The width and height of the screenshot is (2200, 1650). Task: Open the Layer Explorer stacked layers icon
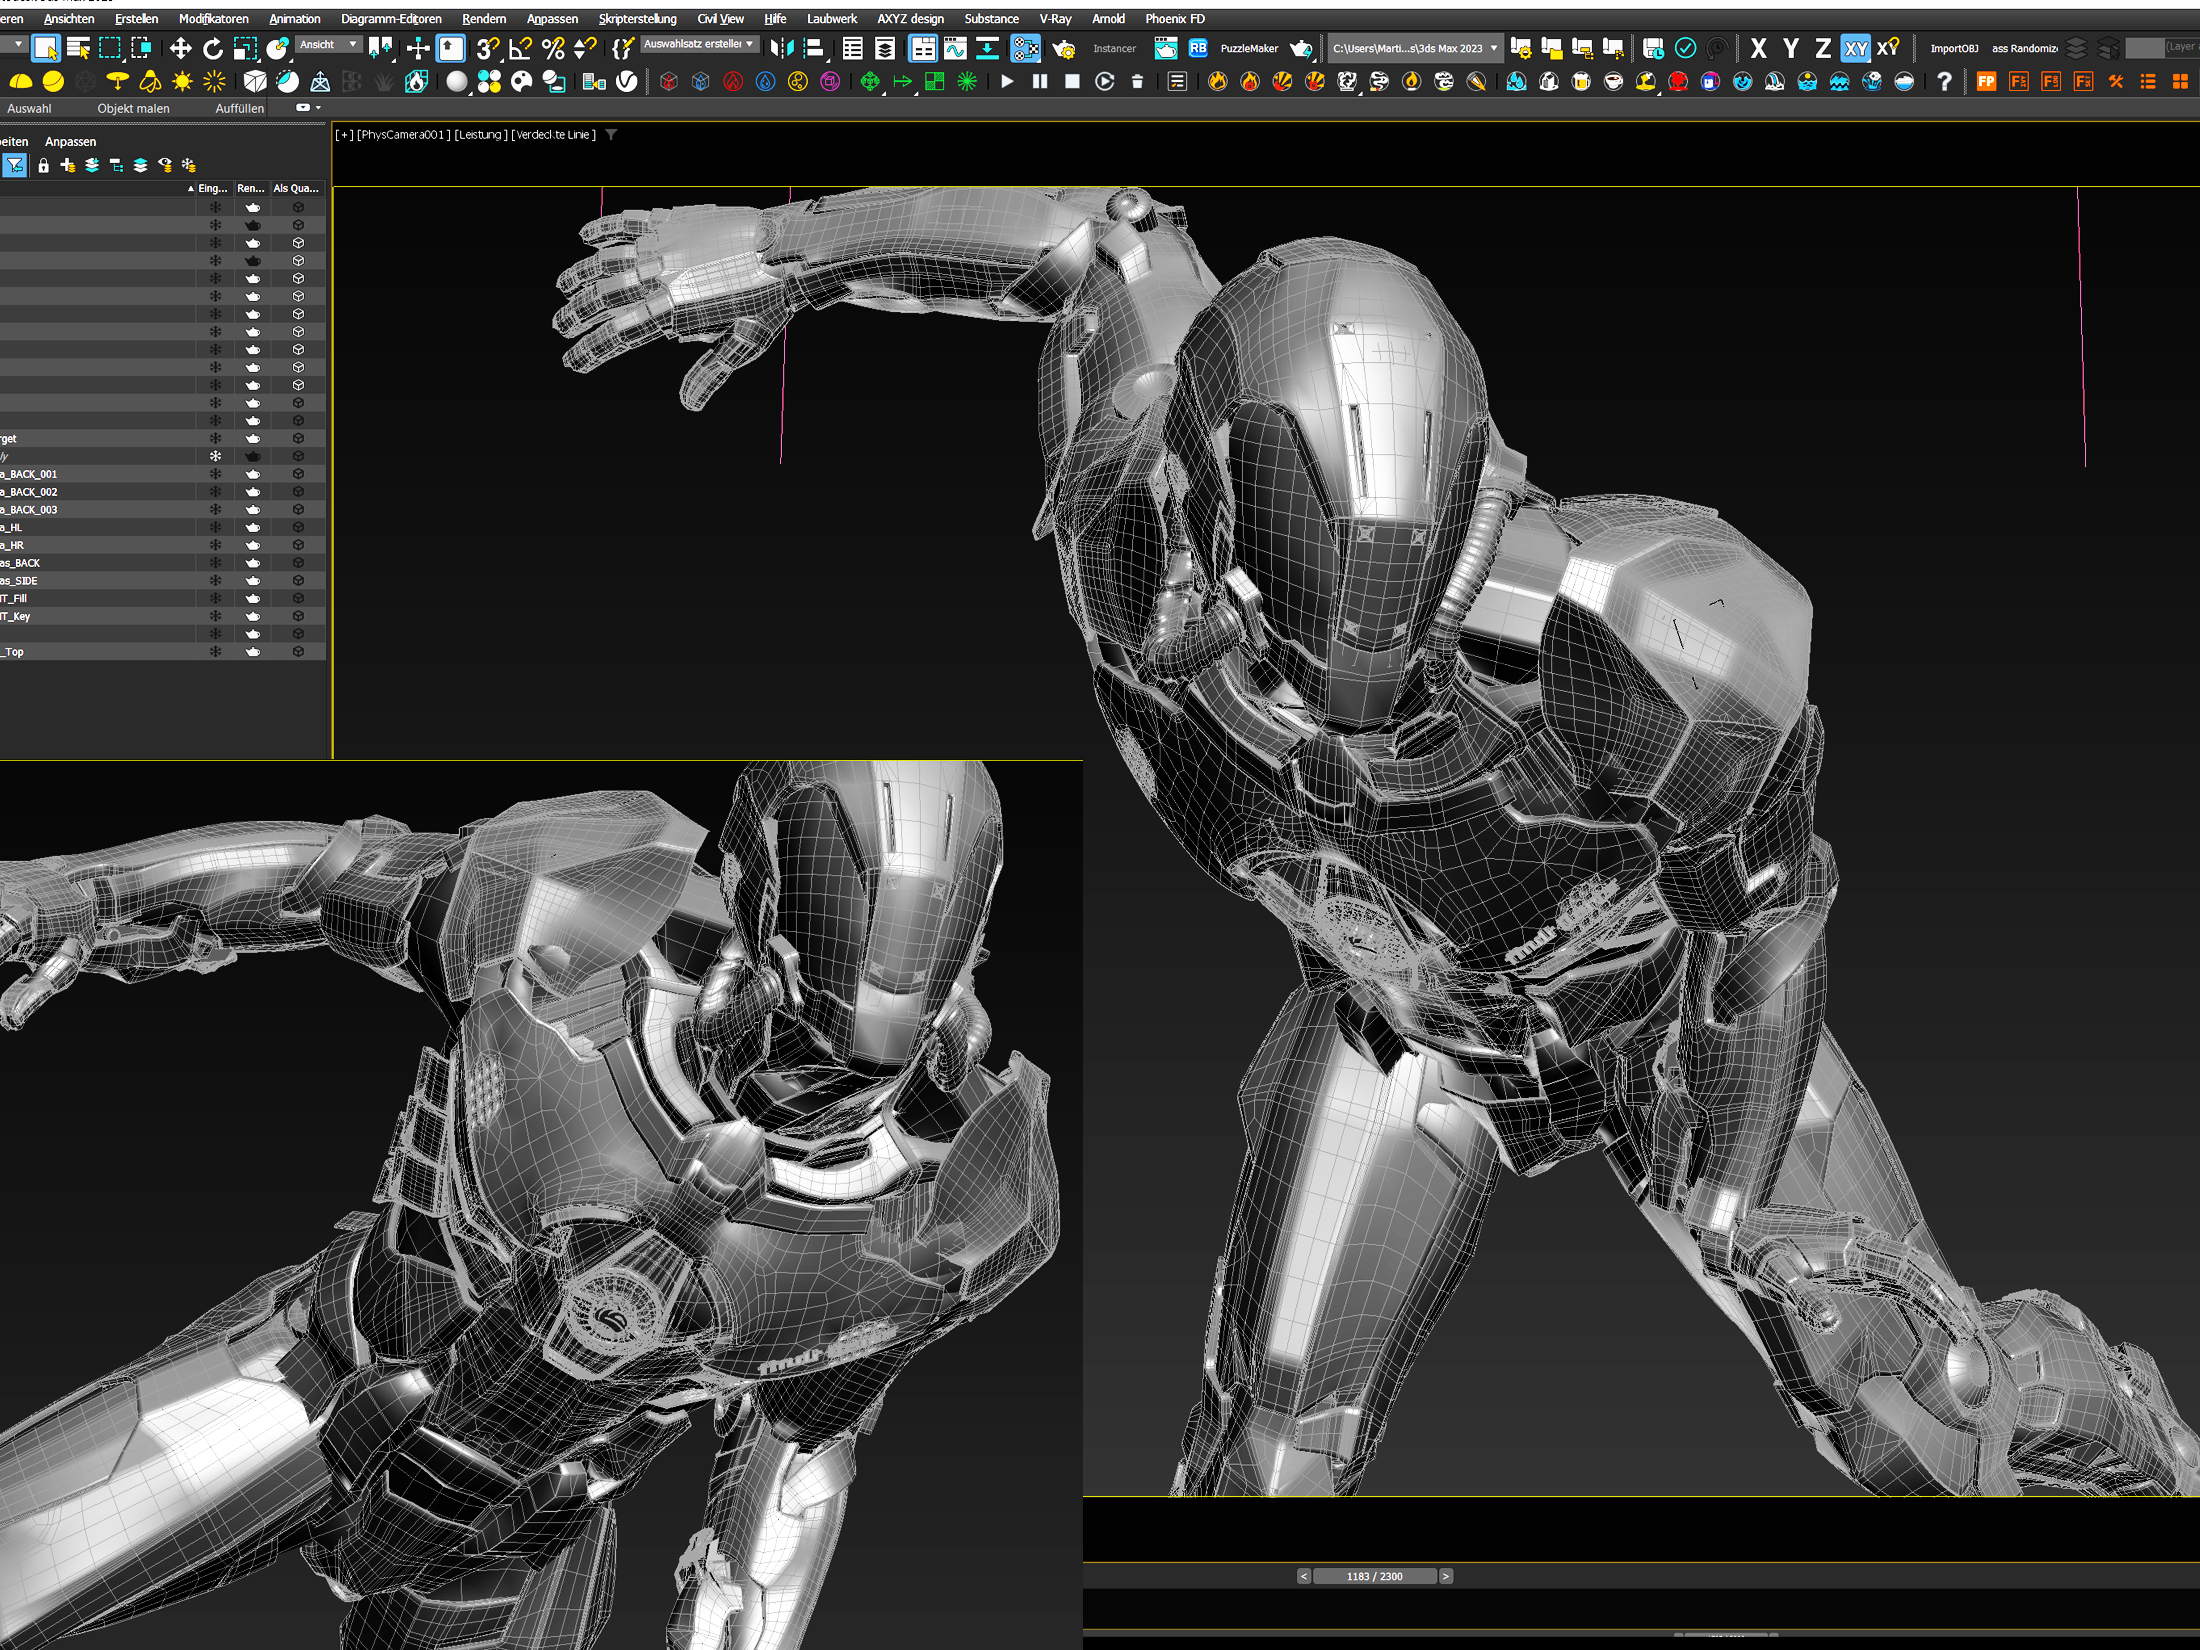[x=885, y=48]
